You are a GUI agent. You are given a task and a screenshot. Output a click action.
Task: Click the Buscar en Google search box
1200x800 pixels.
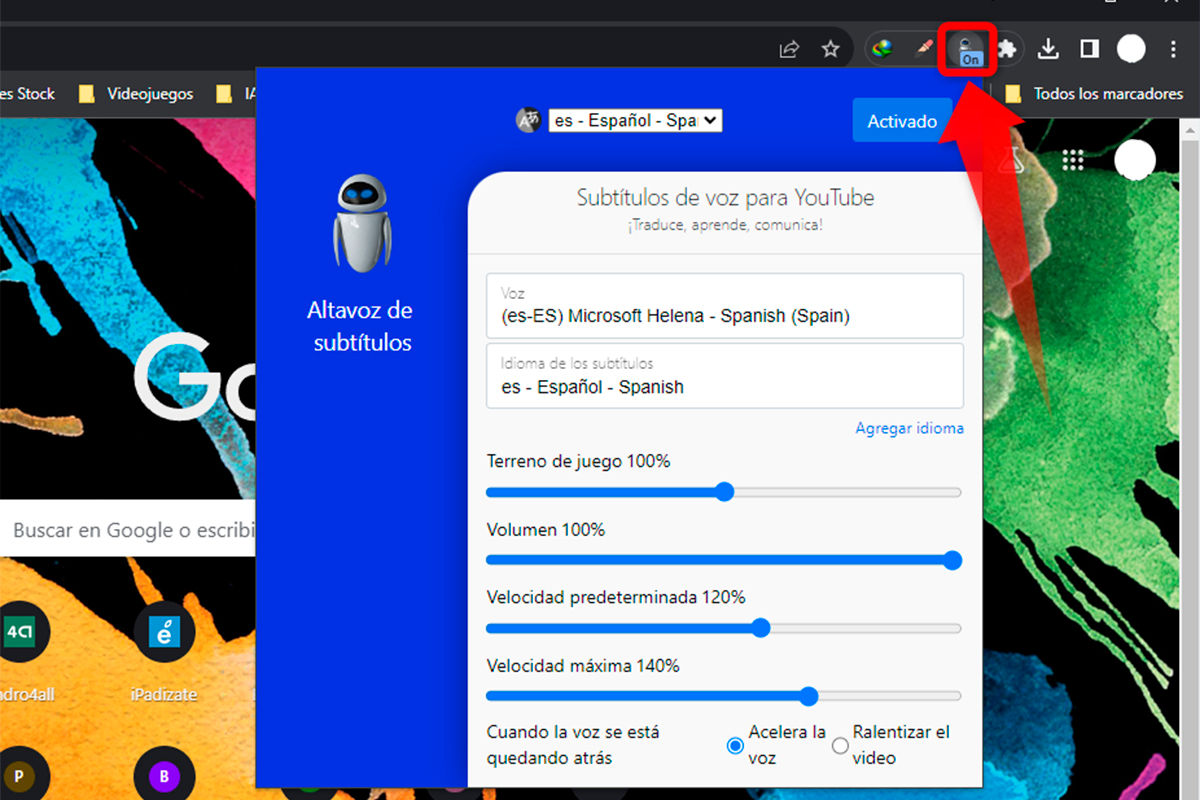[128, 530]
